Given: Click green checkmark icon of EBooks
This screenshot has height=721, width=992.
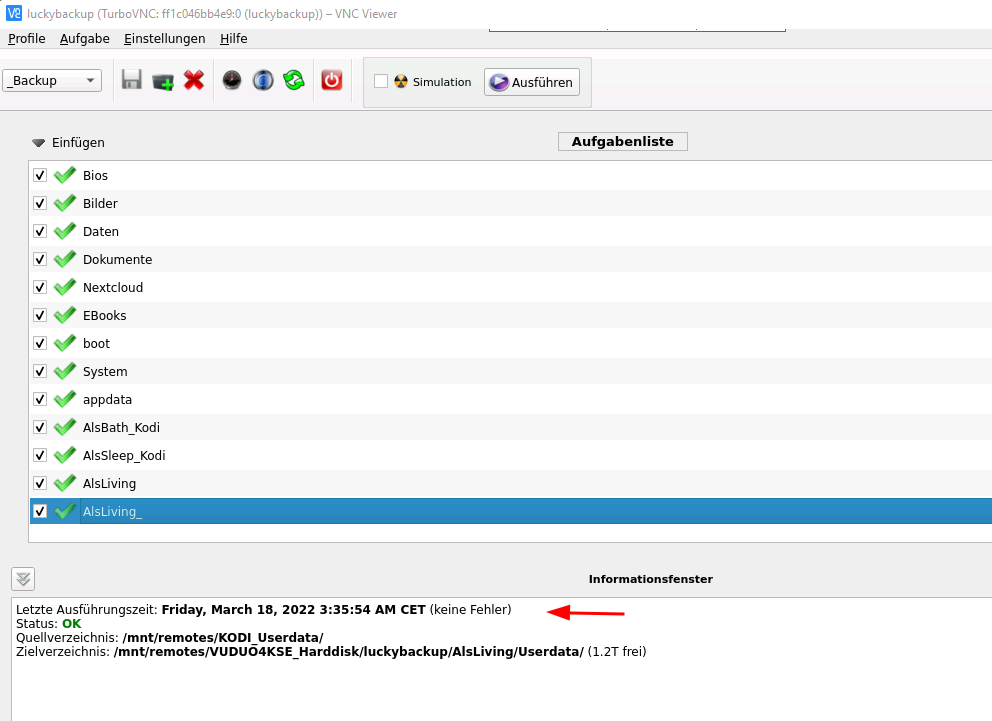Looking at the screenshot, I should [65, 315].
